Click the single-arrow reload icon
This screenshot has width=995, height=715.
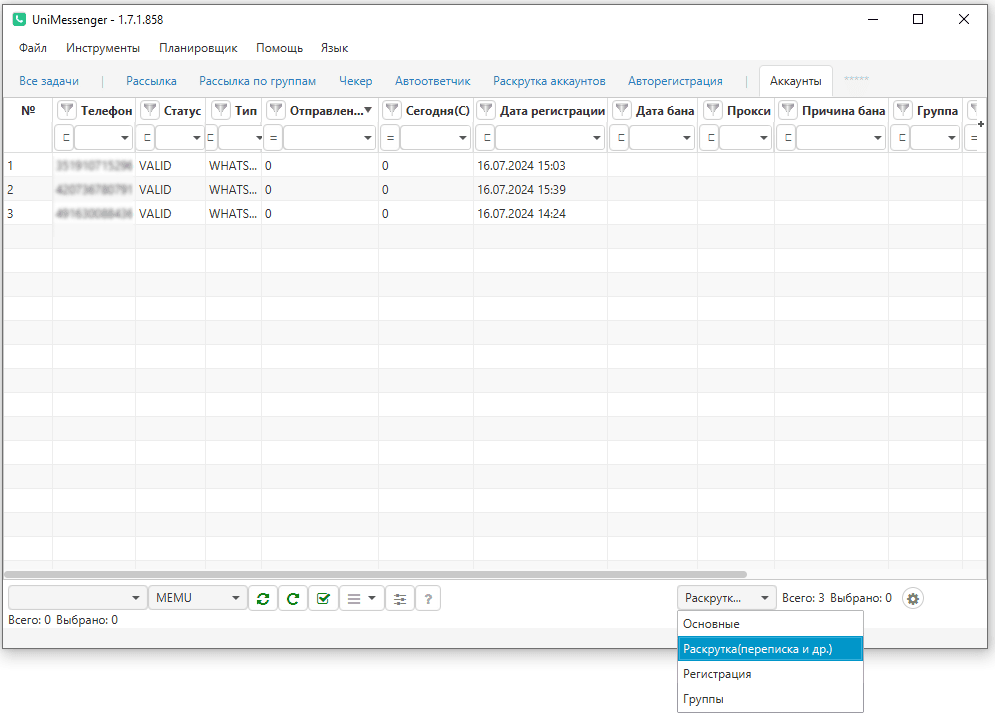(x=293, y=598)
